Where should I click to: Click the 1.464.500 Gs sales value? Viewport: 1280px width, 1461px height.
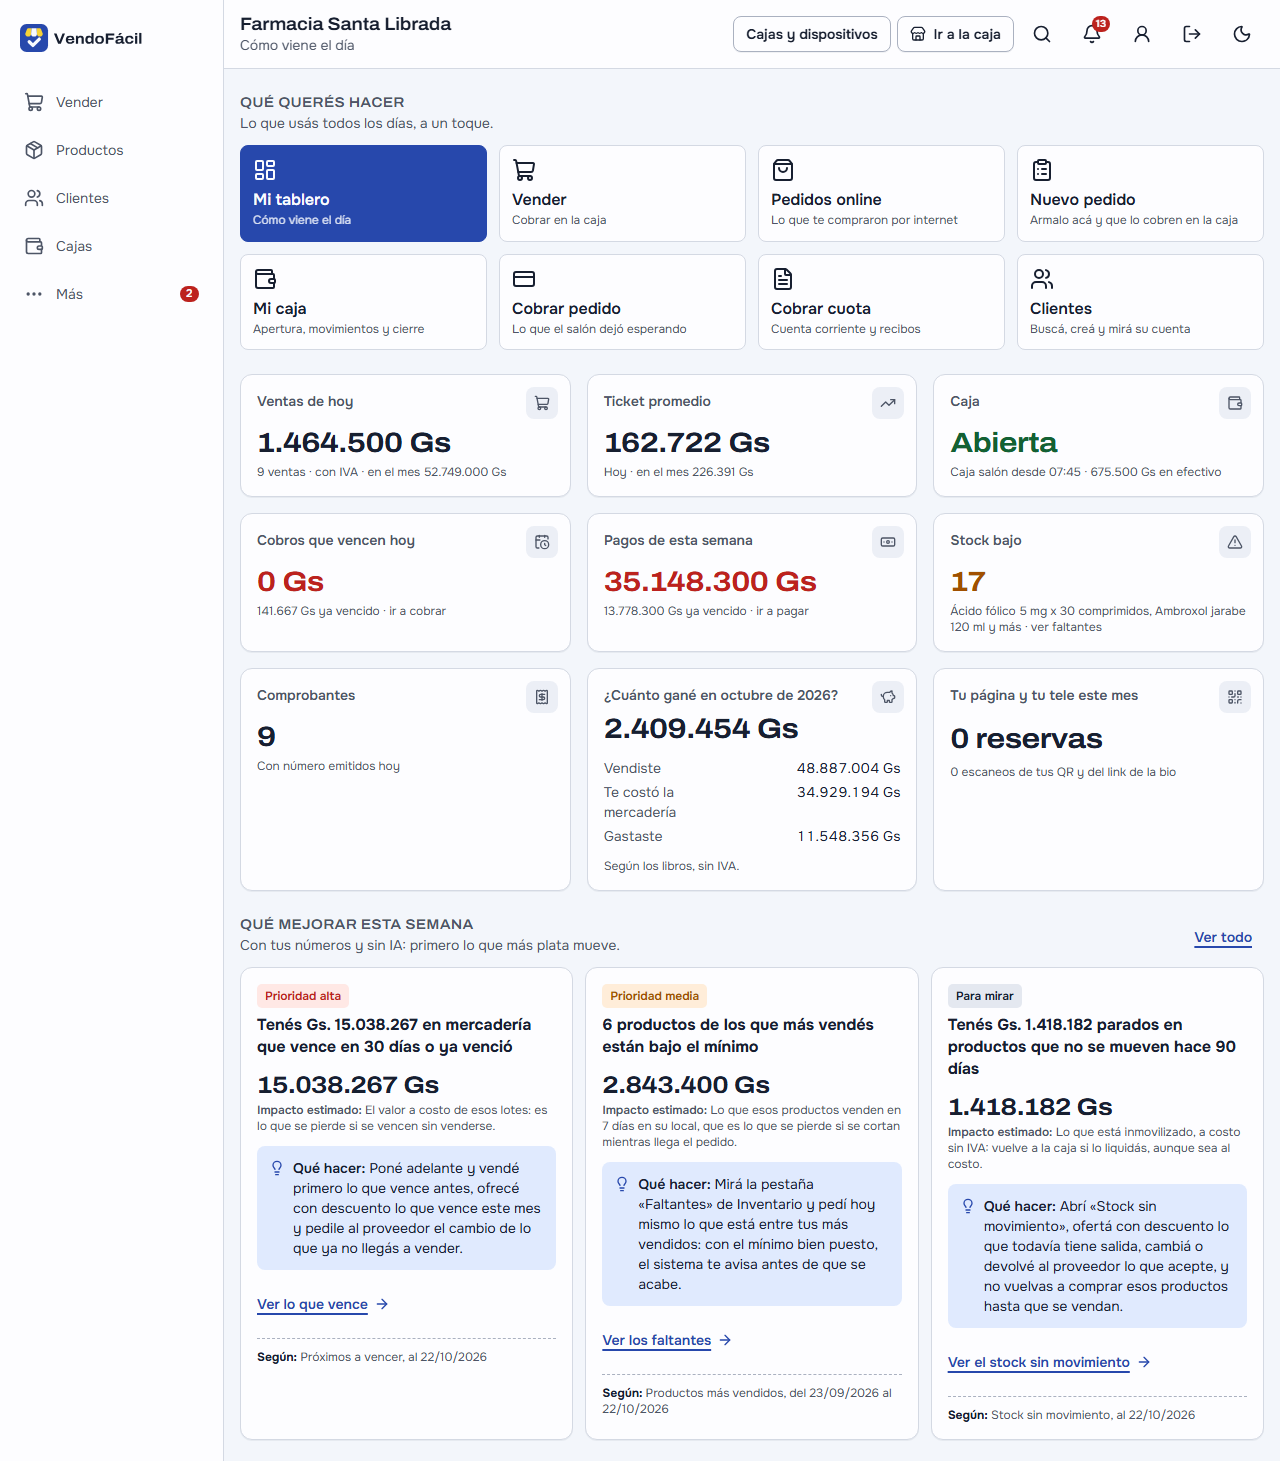pyautogui.click(x=354, y=442)
